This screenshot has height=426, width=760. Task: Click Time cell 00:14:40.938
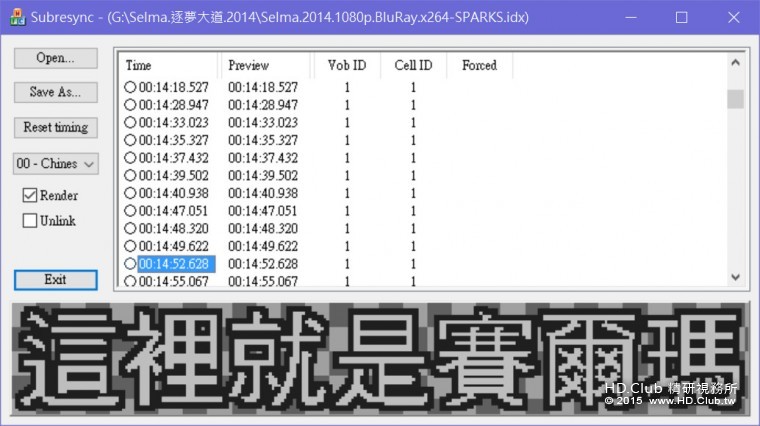[174, 193]
